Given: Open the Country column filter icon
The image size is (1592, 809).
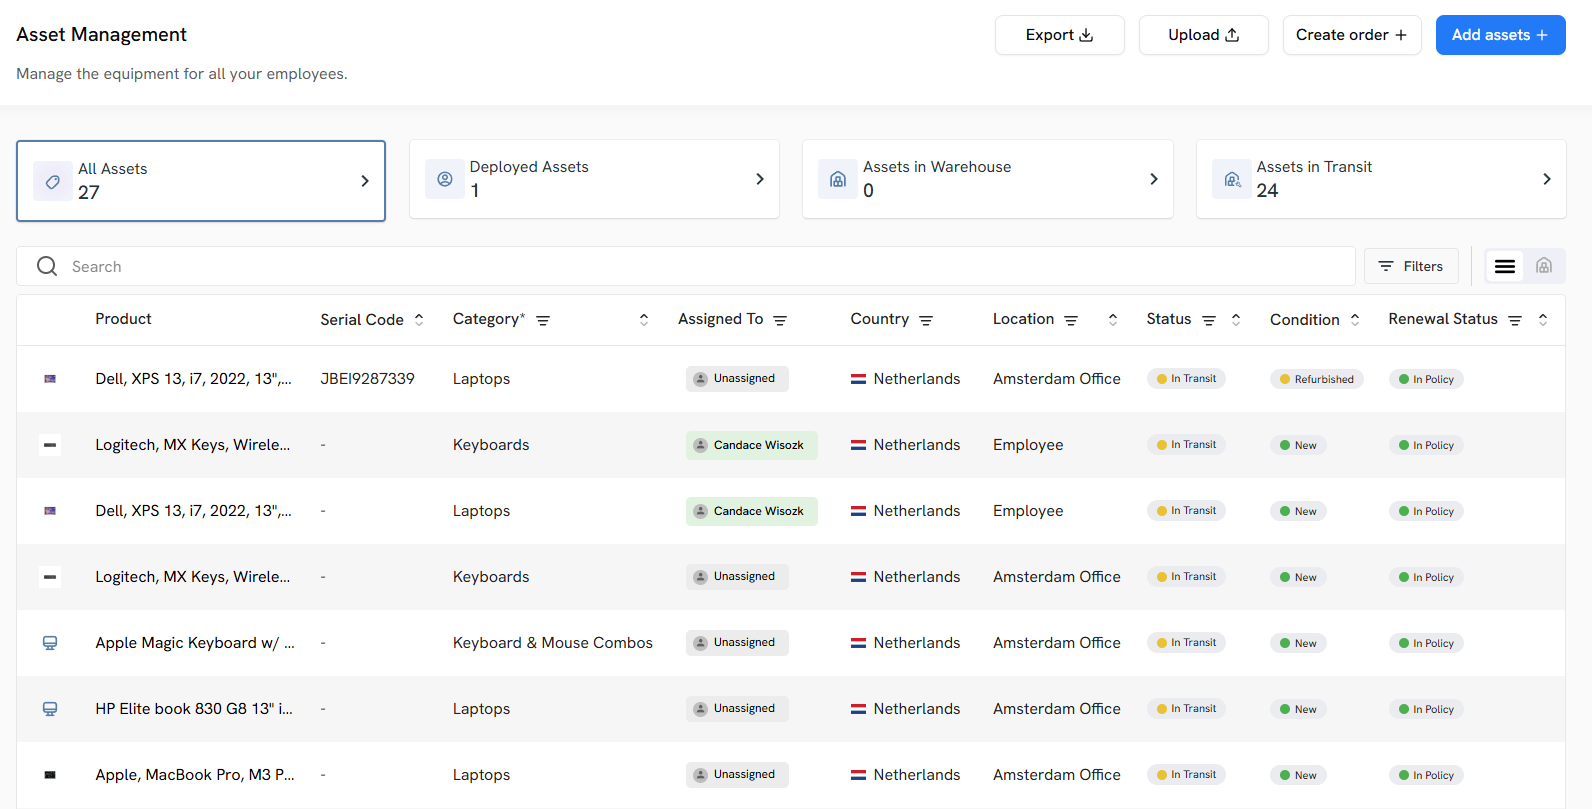Looking at the screenshot, I should tap(926, 321).
